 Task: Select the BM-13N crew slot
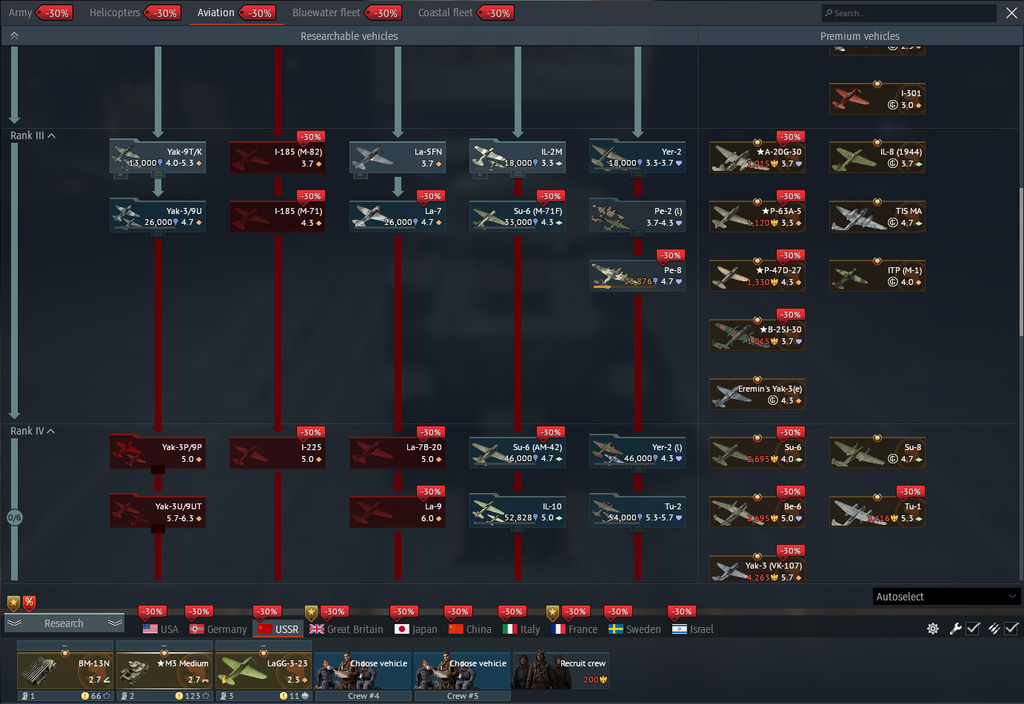(65, 671)
